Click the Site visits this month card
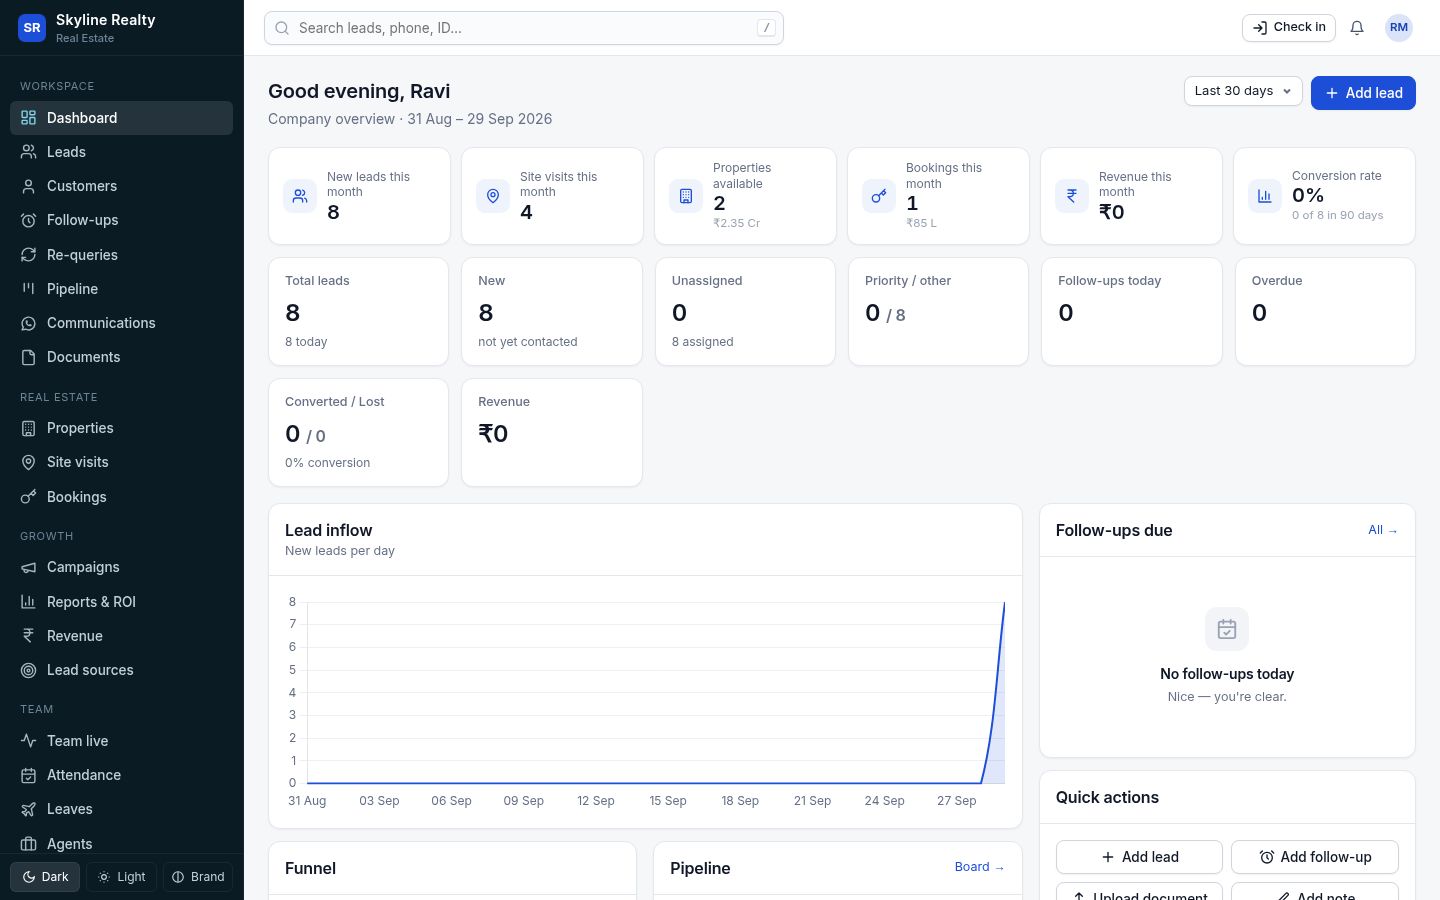This screenshot has height=900, width=1440. pyautogui.click(x=552, y=196)
